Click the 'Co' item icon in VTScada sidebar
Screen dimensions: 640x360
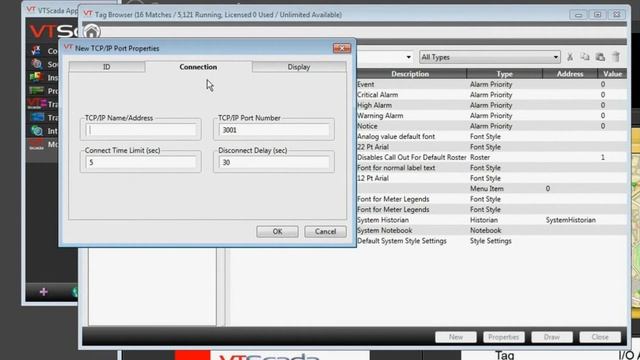coord(36,51)
